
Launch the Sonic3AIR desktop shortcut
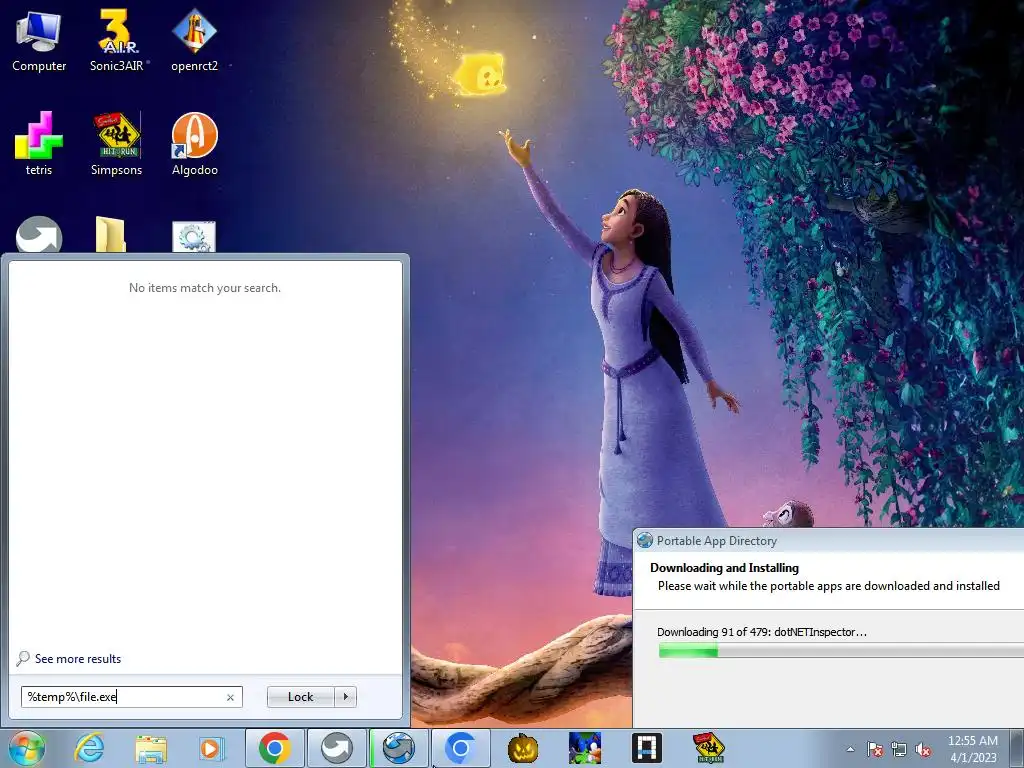pos(117,40)
